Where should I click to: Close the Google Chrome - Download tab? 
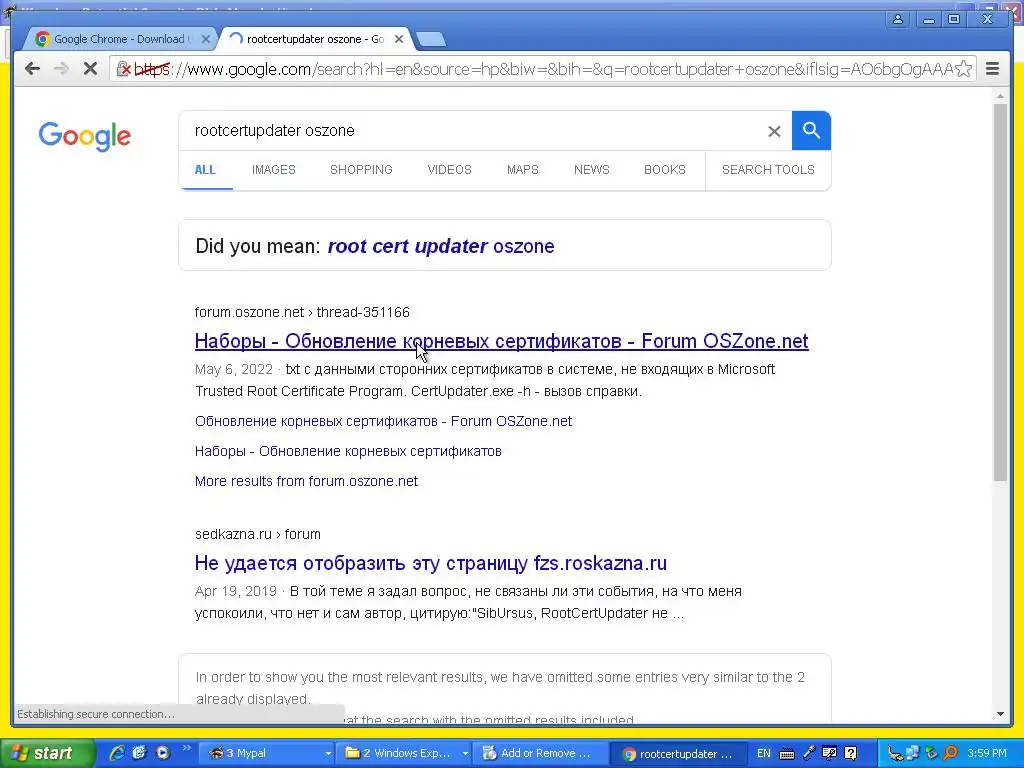coord(205,39)
